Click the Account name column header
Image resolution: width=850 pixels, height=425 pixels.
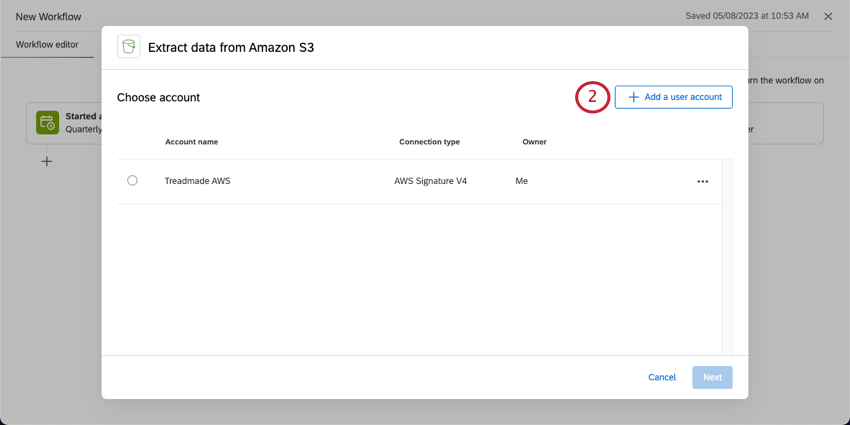[x=191, y=142]
